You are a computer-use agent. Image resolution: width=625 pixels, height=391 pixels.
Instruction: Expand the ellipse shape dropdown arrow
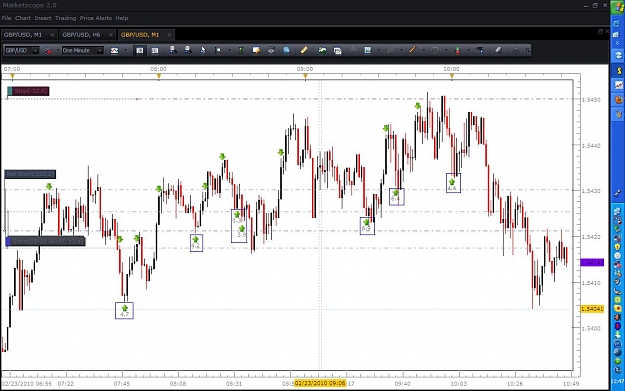446,50
